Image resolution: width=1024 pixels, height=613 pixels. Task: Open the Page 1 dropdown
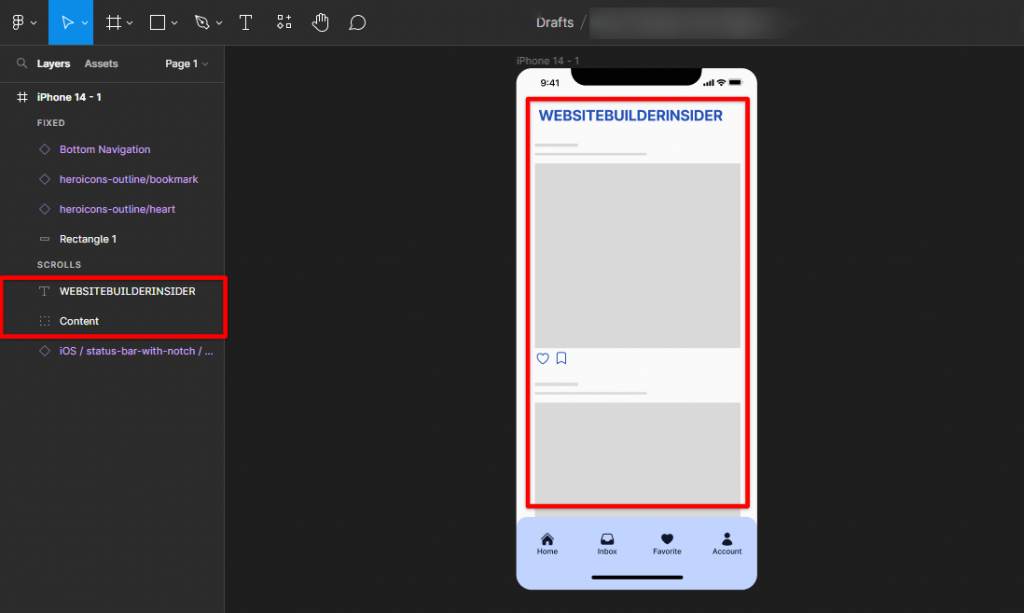point(186,63)
